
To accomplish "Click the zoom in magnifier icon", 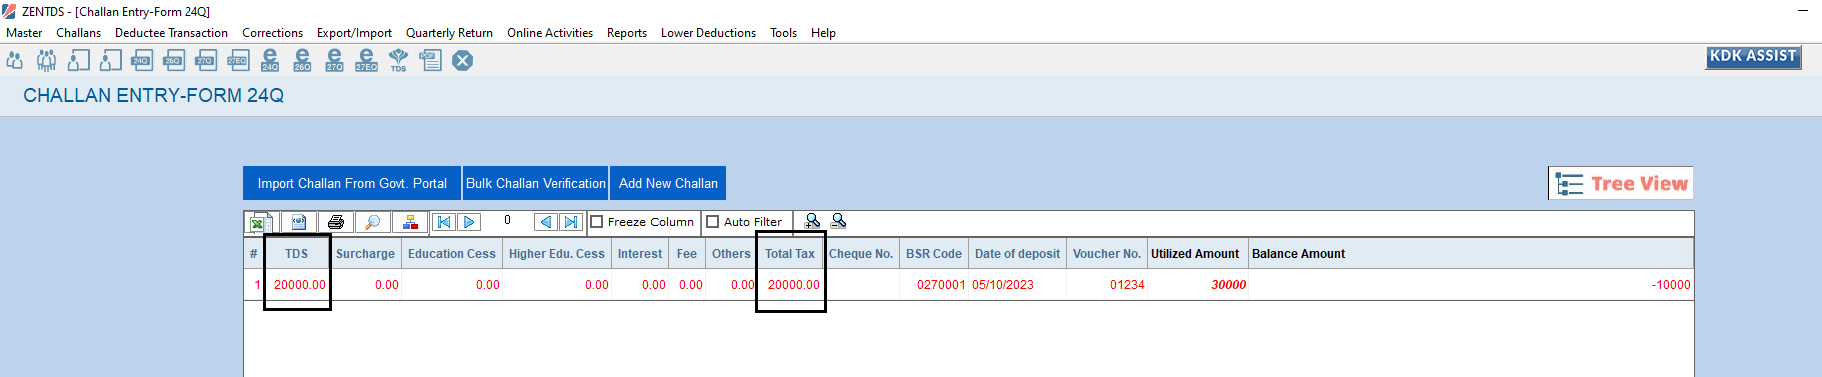I will coord(812,221).
